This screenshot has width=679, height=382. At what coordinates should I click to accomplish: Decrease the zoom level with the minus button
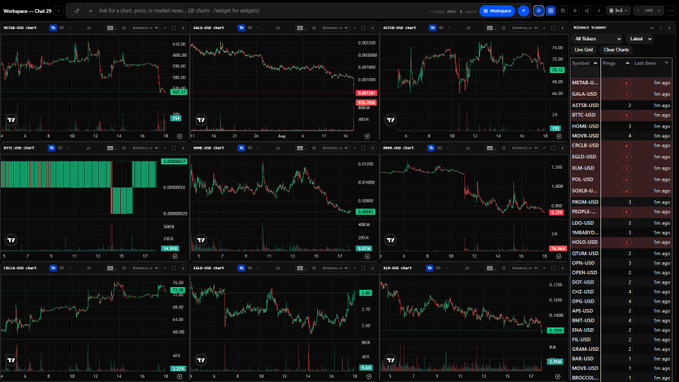(637, 11)
